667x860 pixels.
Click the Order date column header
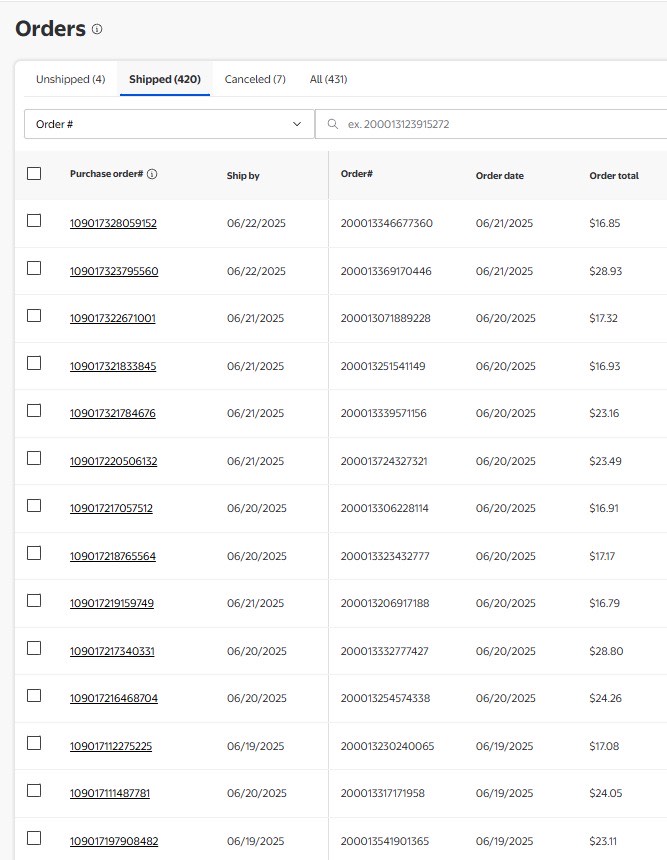500,176
